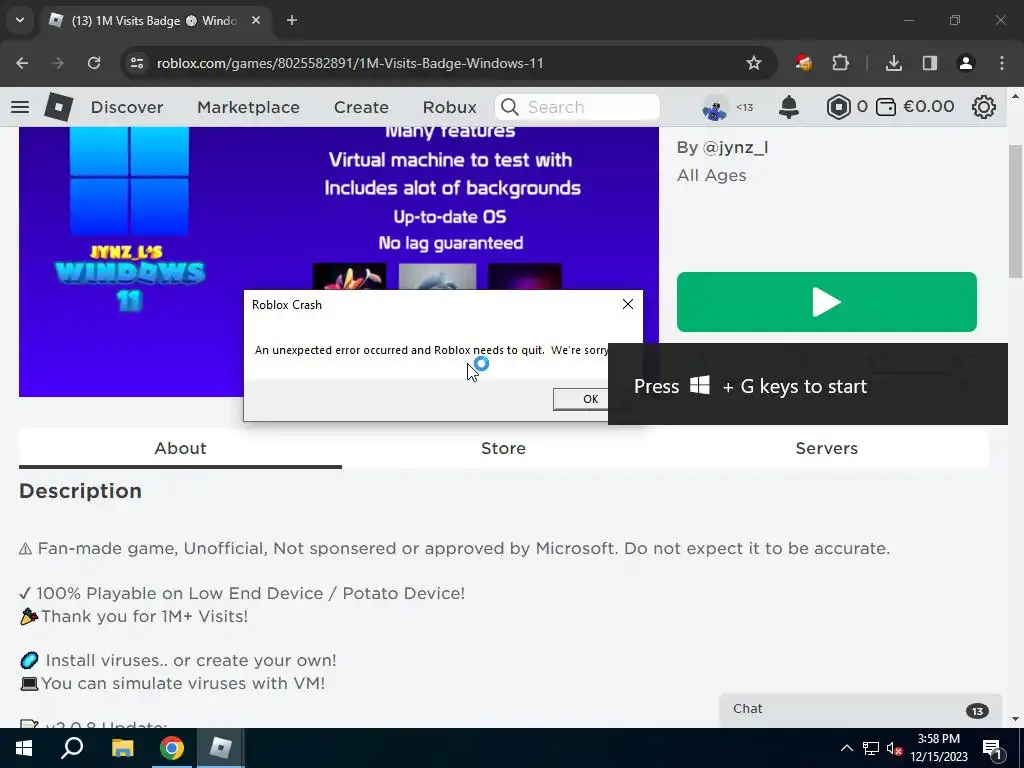Open the network tray icon

tap(871, 748)
